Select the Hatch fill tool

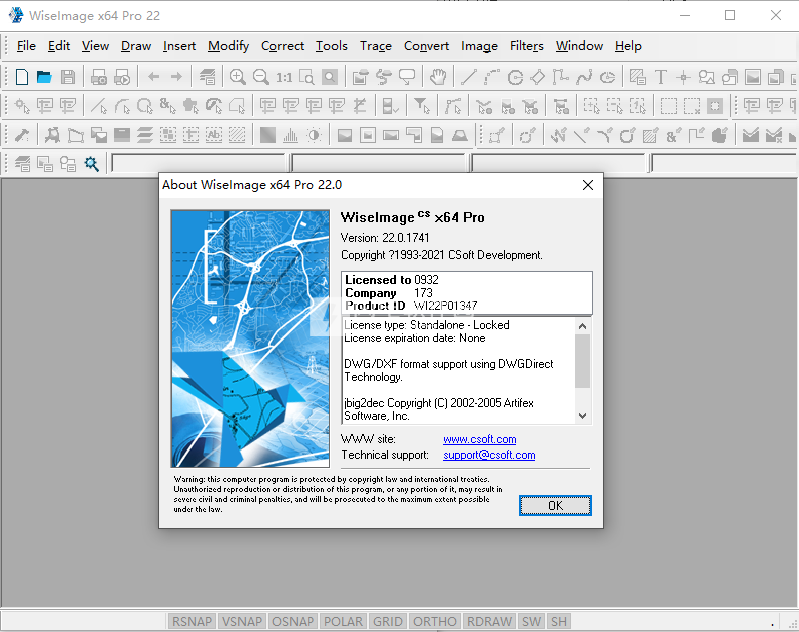tap(637, 77)
